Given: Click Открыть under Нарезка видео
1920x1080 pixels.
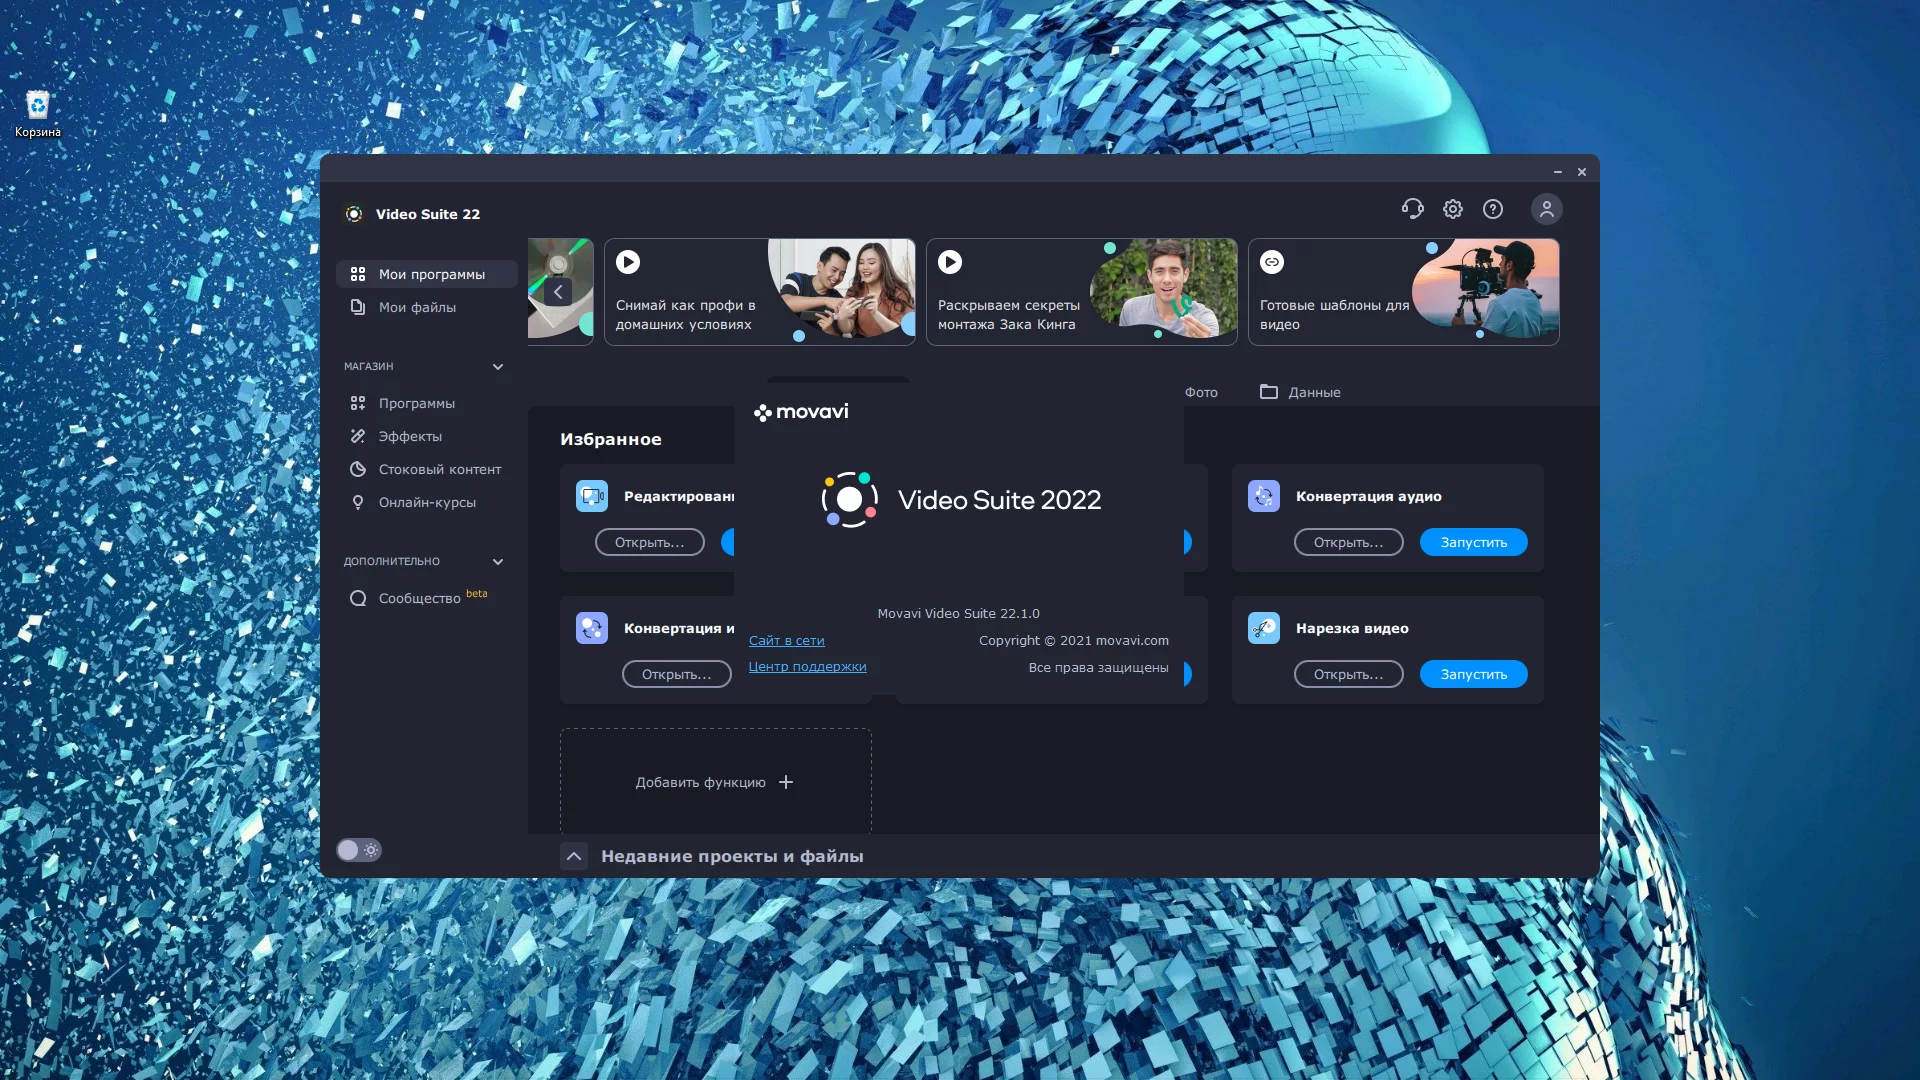Looking at the screenshot, I should point(1349,674).
